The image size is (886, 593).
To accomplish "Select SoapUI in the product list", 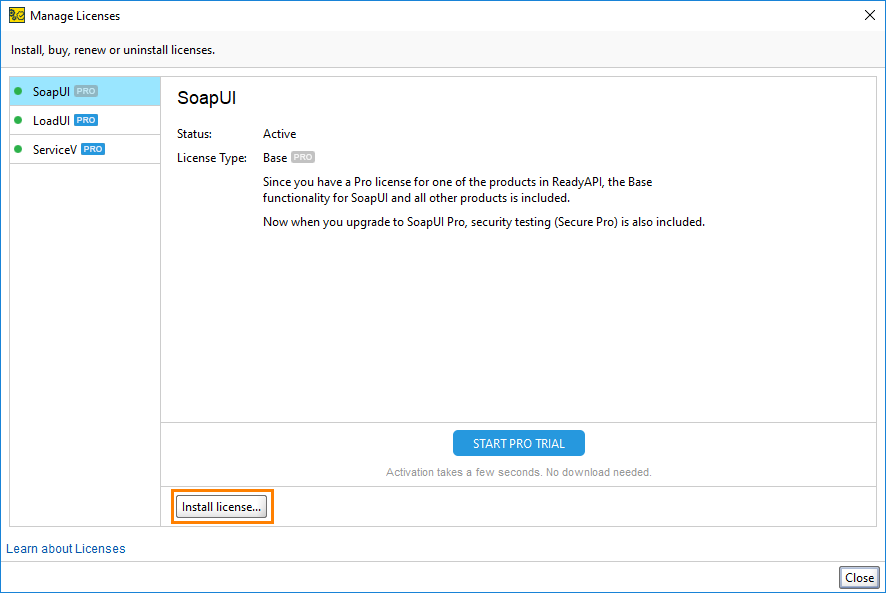I will tap(85, 91).
